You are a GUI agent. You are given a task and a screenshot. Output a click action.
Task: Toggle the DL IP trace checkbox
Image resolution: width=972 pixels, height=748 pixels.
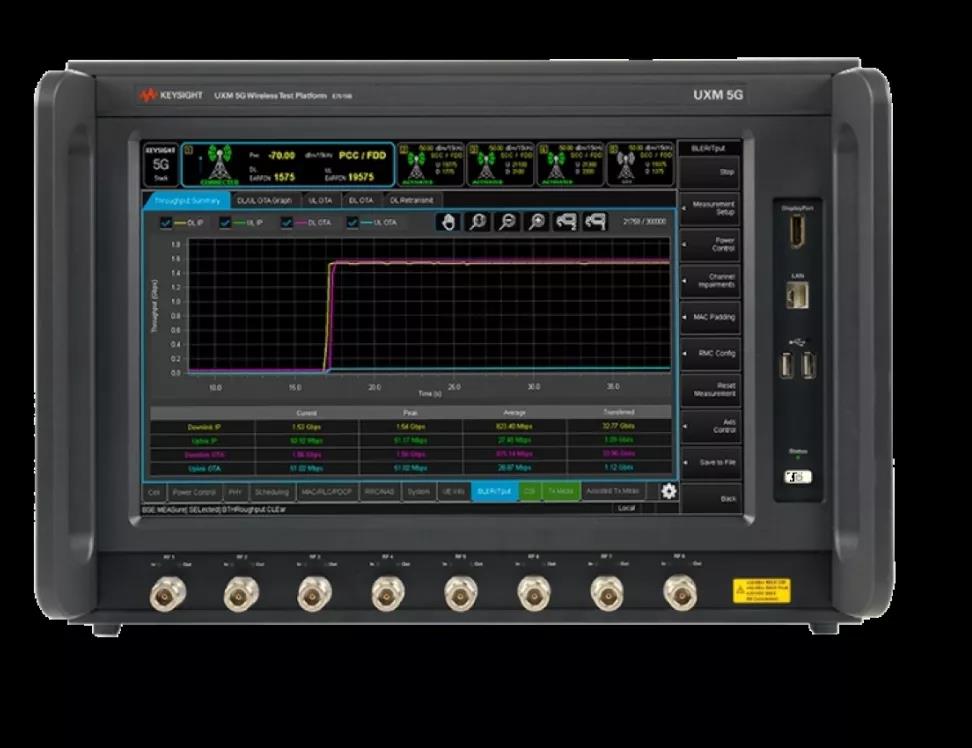pos(166,222)
